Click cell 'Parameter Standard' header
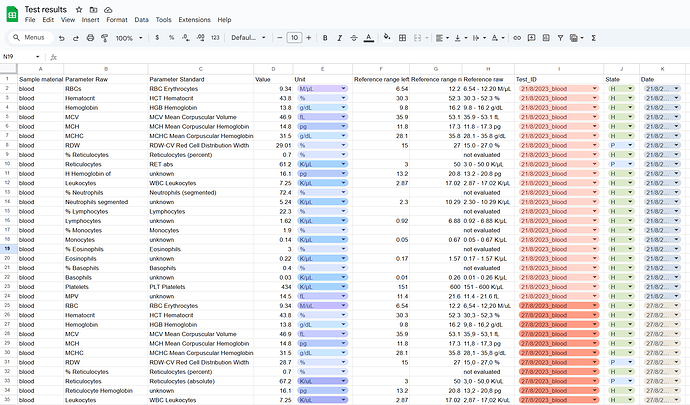 [201, 79]
